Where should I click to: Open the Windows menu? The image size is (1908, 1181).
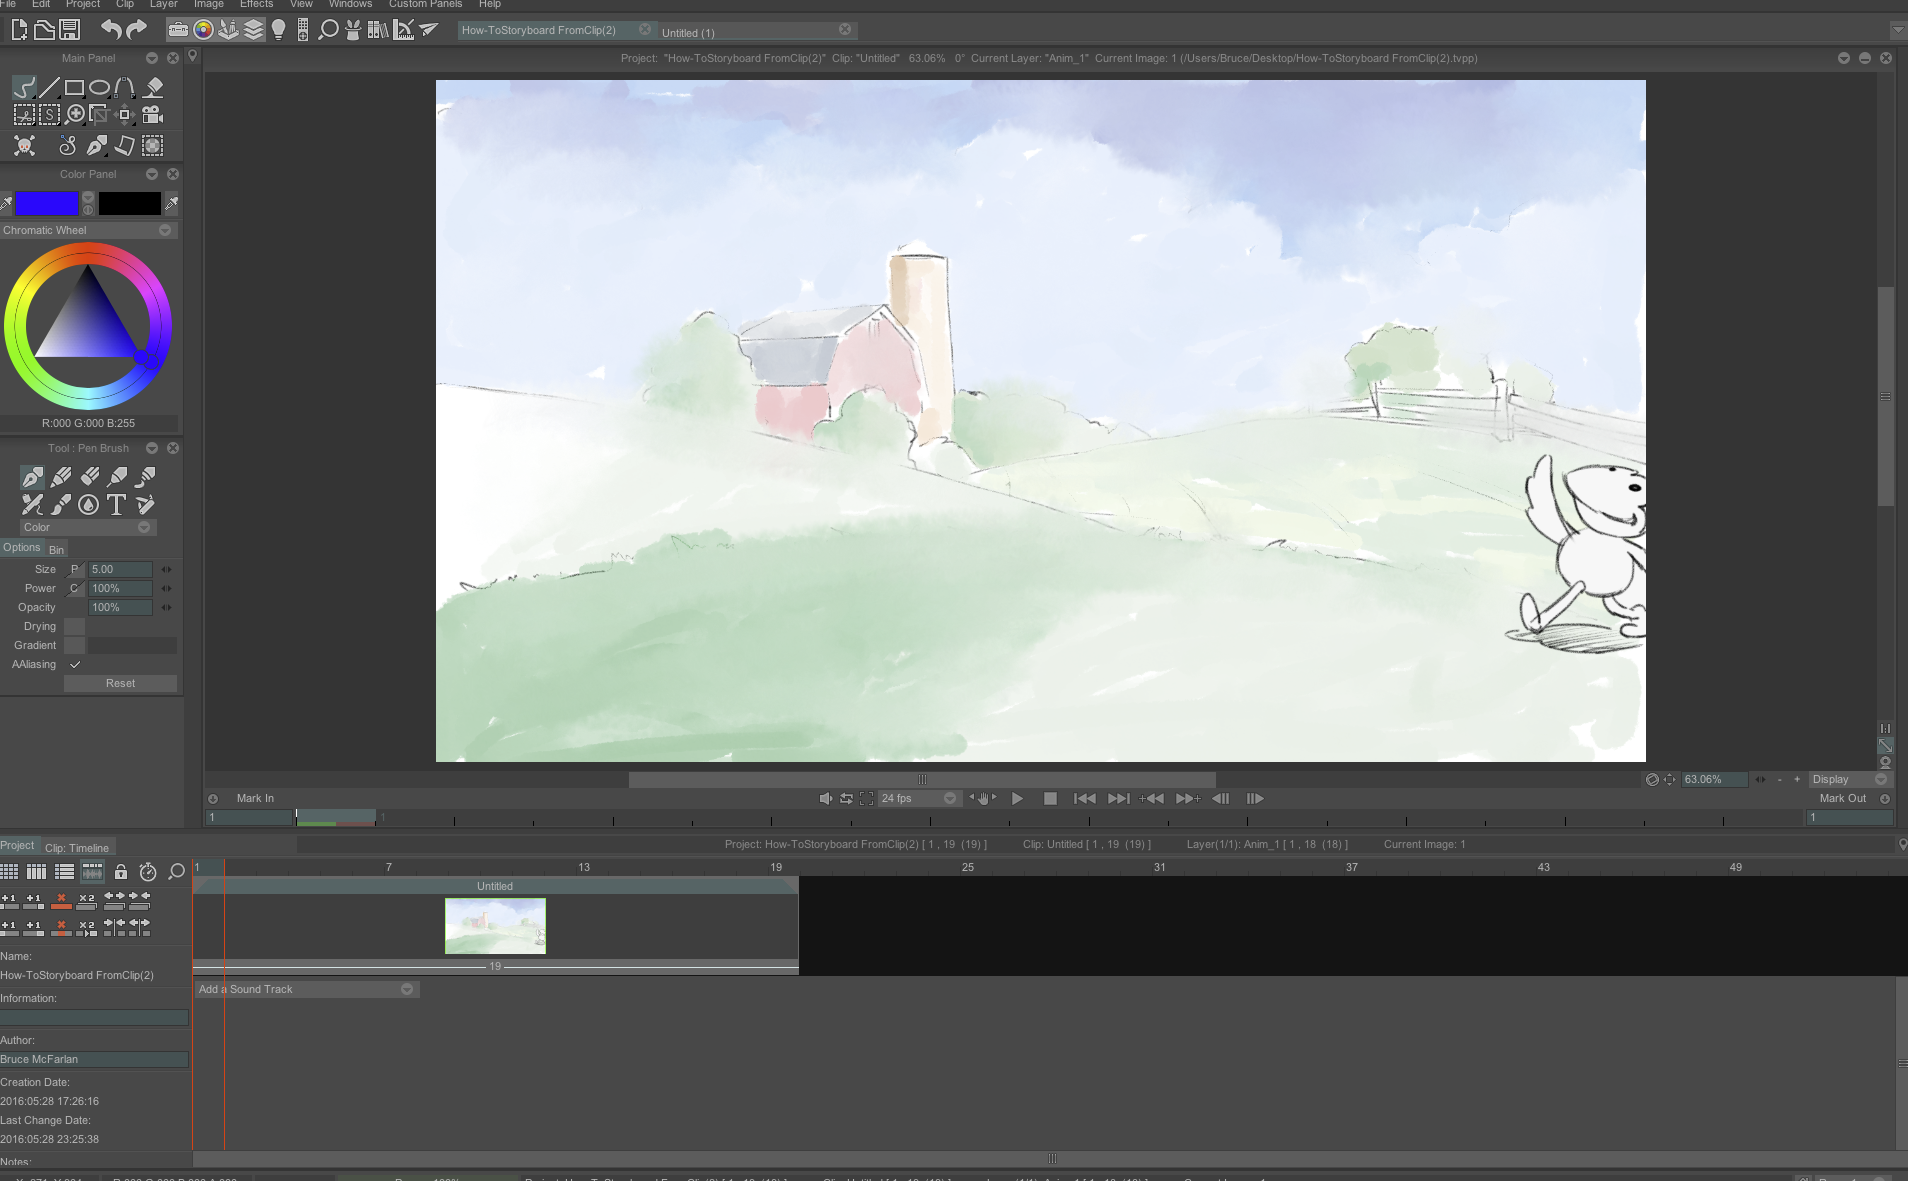pyautogui.click(x=350, y=4)
